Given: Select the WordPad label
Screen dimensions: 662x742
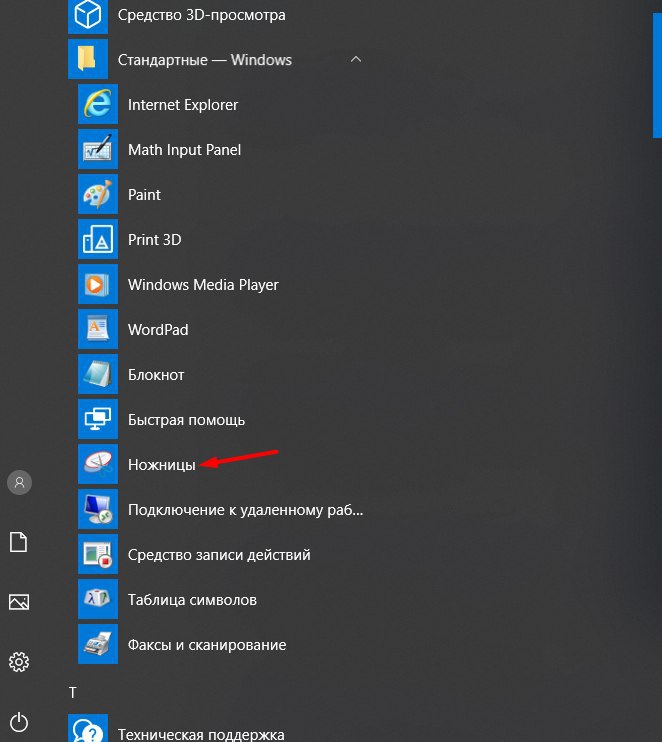Looking at the screenshot, I should (158, 329).
